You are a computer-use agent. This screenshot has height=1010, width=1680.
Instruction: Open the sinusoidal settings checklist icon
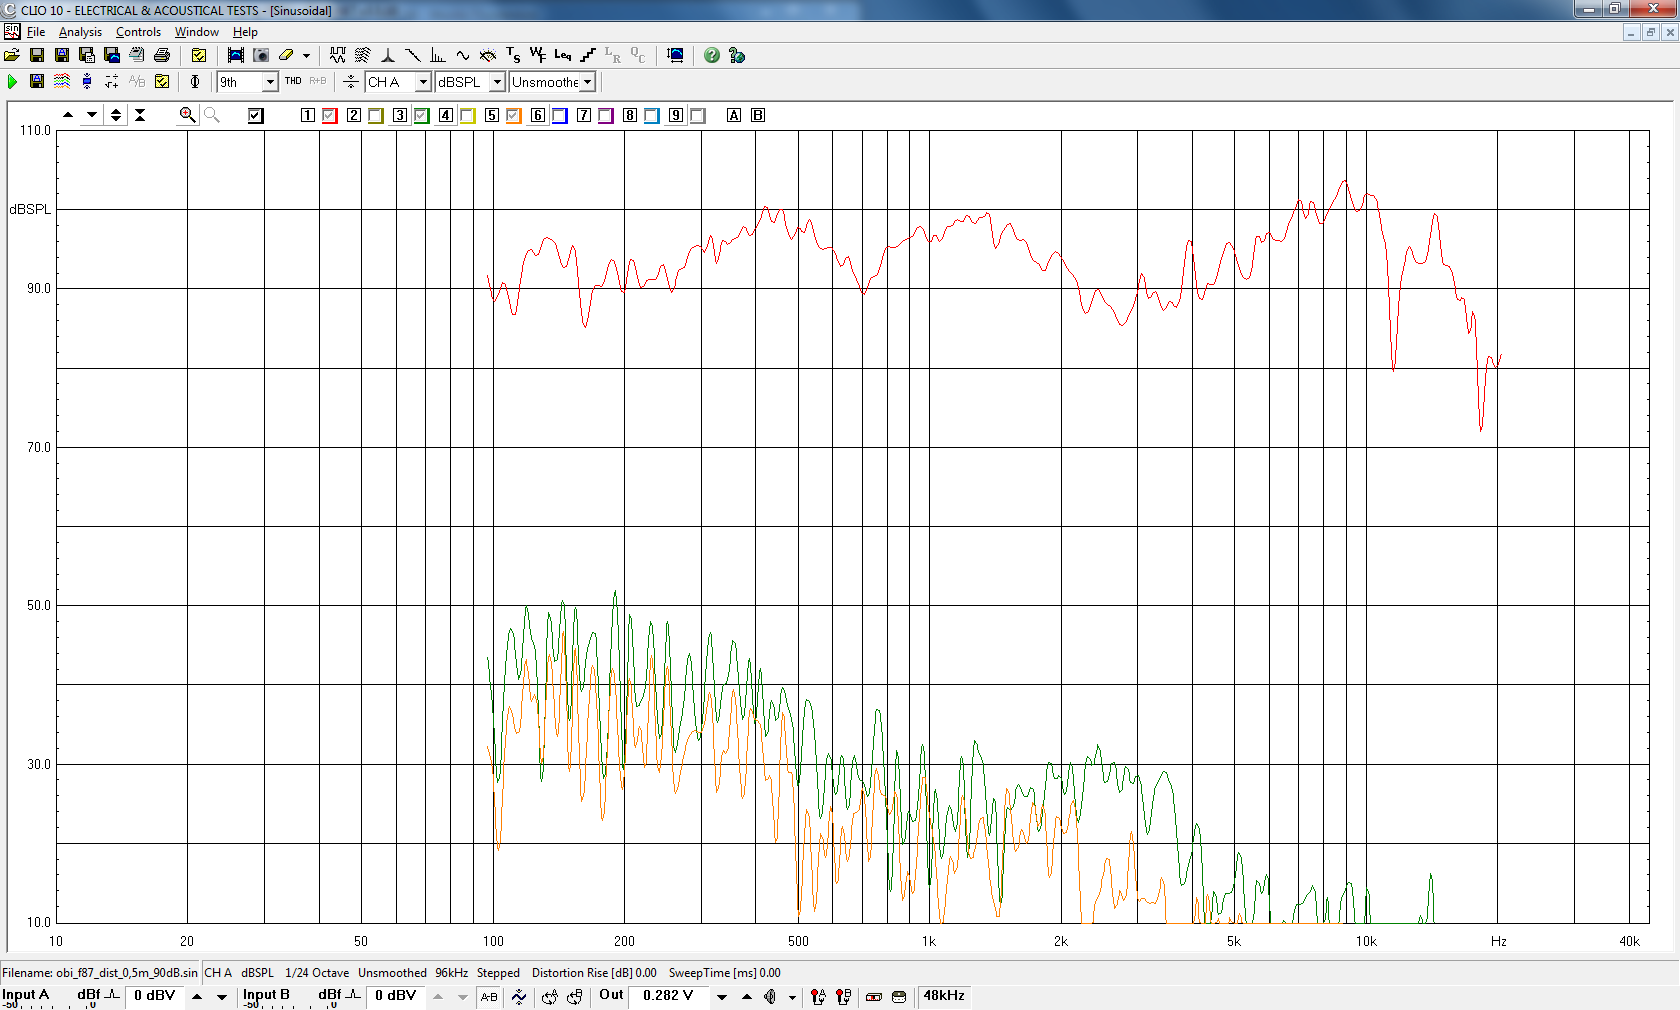(x=162, y=82)
